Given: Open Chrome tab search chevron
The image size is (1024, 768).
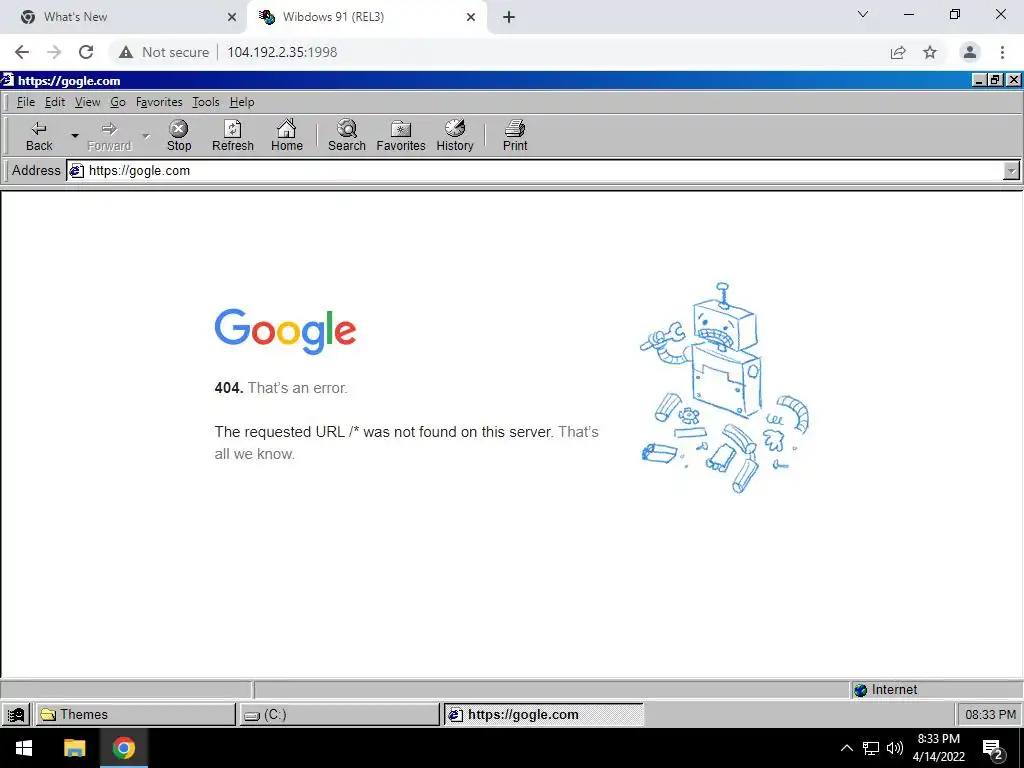Looking at the screenshot, I should tap(863, 14).
